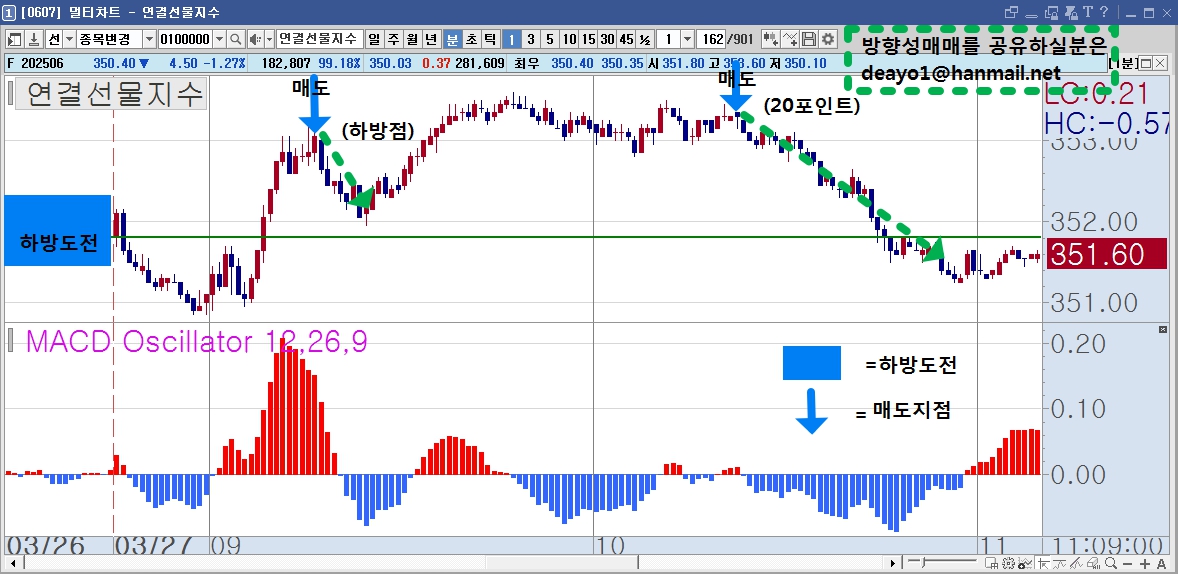Image resolution: width=1178 pixels, height=574 pixels.
Task: Click the 0100000 symbol code field
Action: pyautogui.click(x=186, y=39)
